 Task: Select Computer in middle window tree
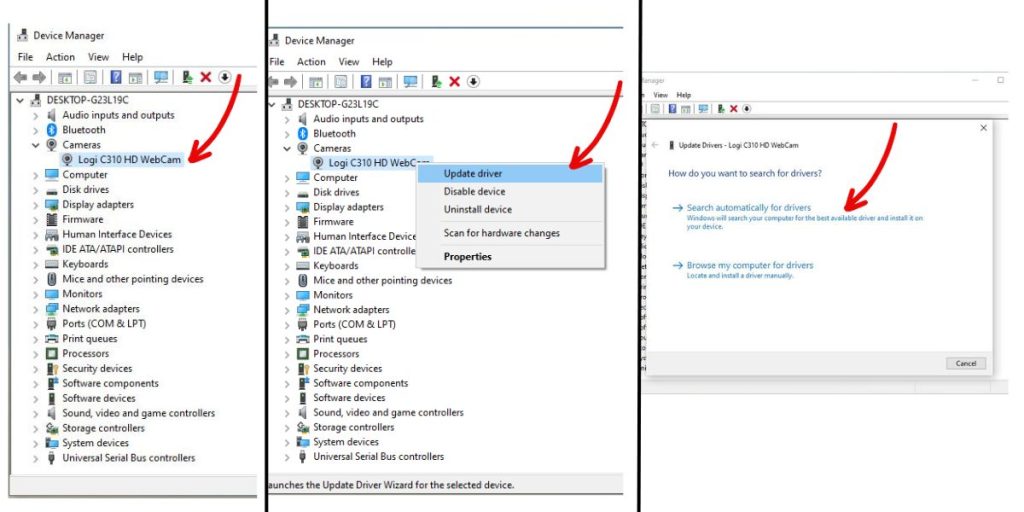tap(335, 178)
